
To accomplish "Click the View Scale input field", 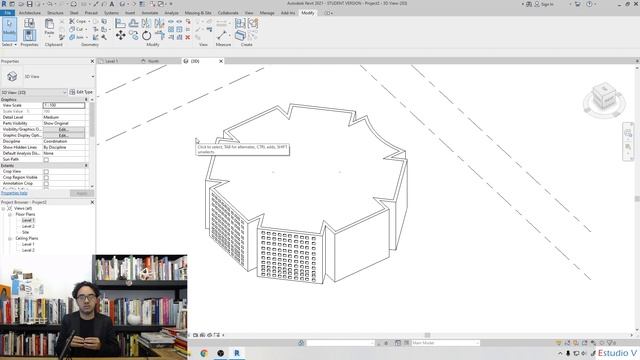I will (x=64, y=105).
